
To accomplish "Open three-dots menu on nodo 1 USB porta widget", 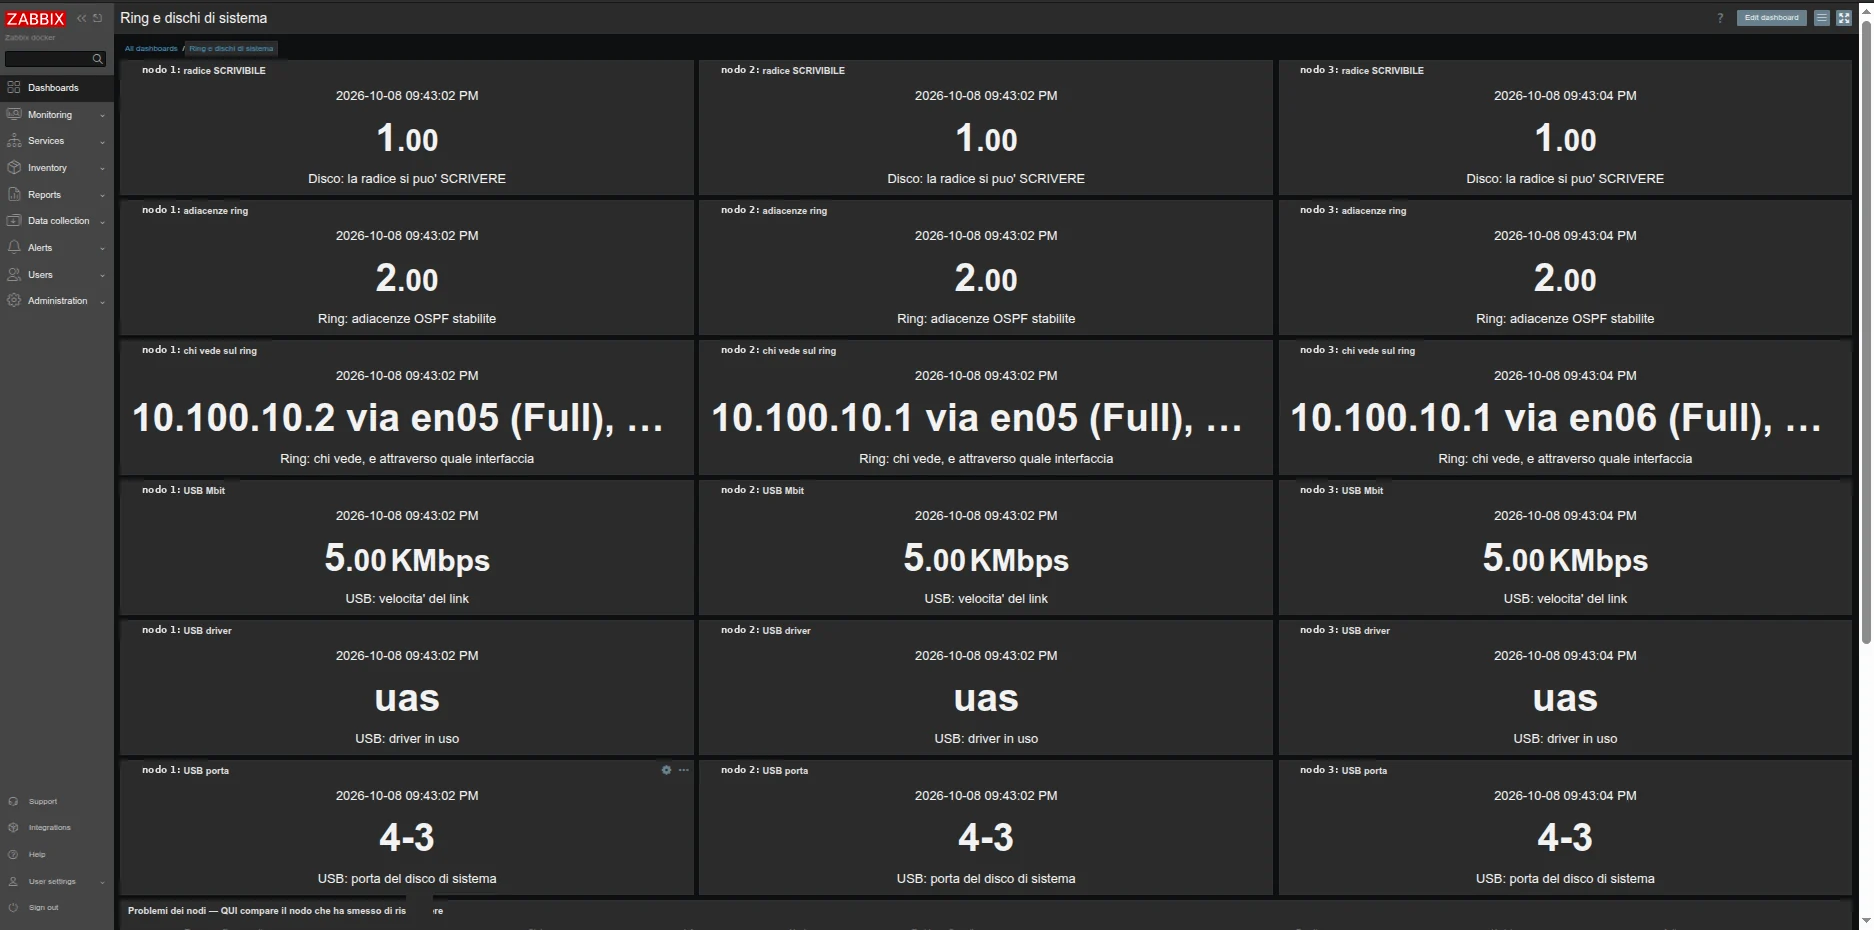I will coord(684,770).
